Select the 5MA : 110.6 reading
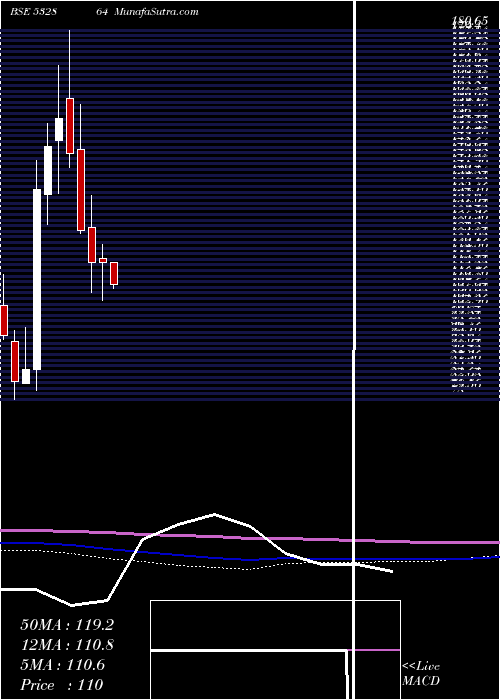The width and height of the screenshot is (500, 700). tap(62, 665)
